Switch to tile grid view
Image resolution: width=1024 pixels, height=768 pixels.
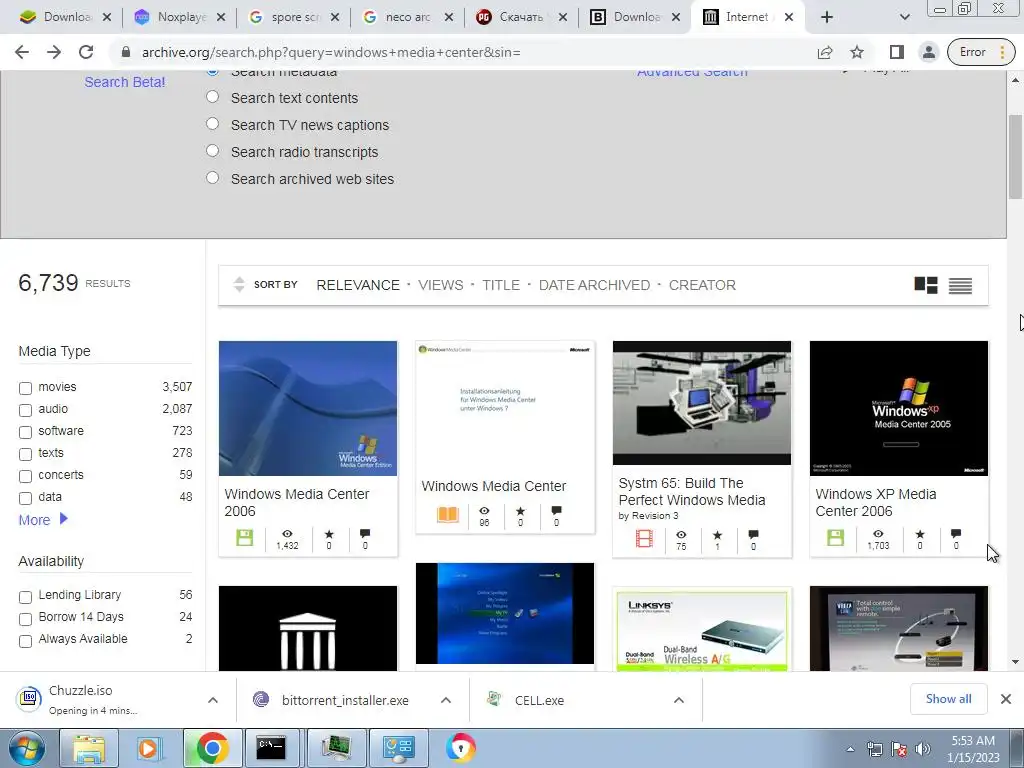pyautogui.click(x=925, y=285)
